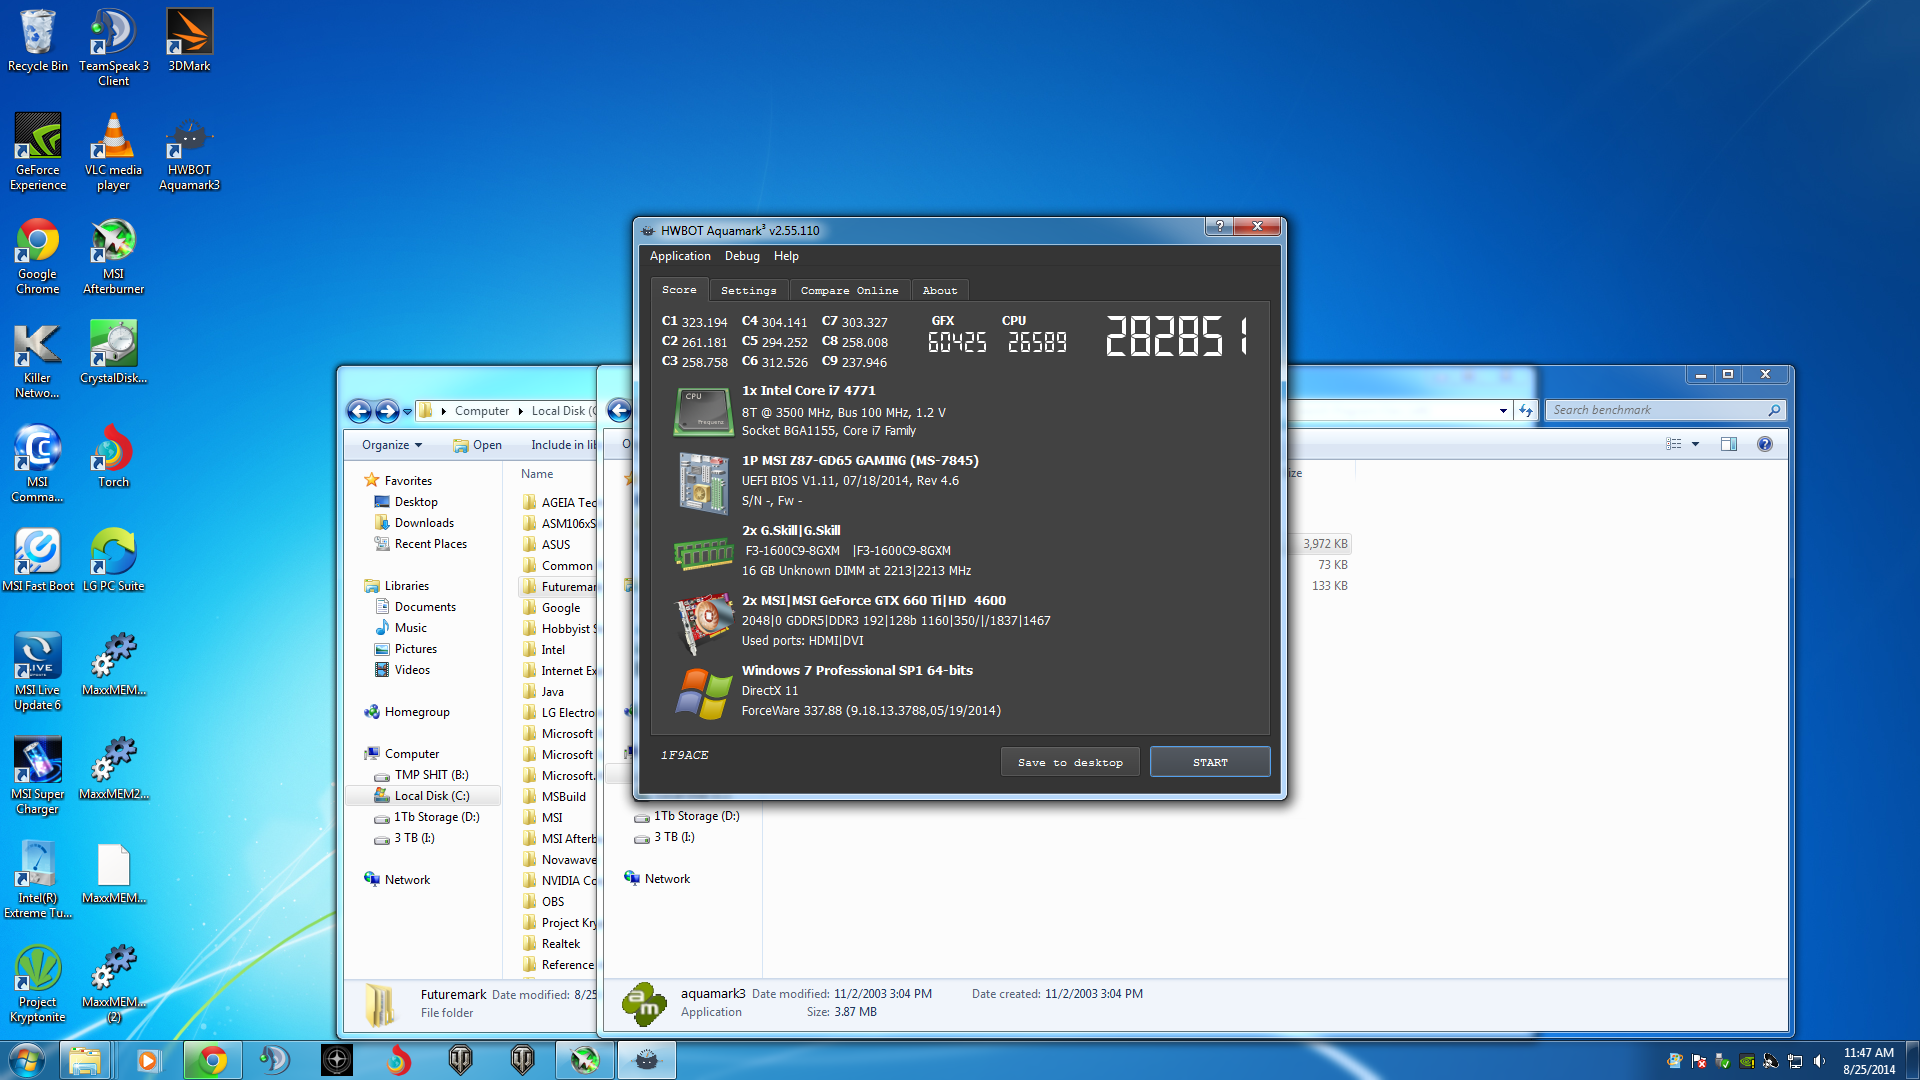Select Homegroup in navigation pane
The width and height of the screenshot is (1920, 1080).
[x=417, y=712]
